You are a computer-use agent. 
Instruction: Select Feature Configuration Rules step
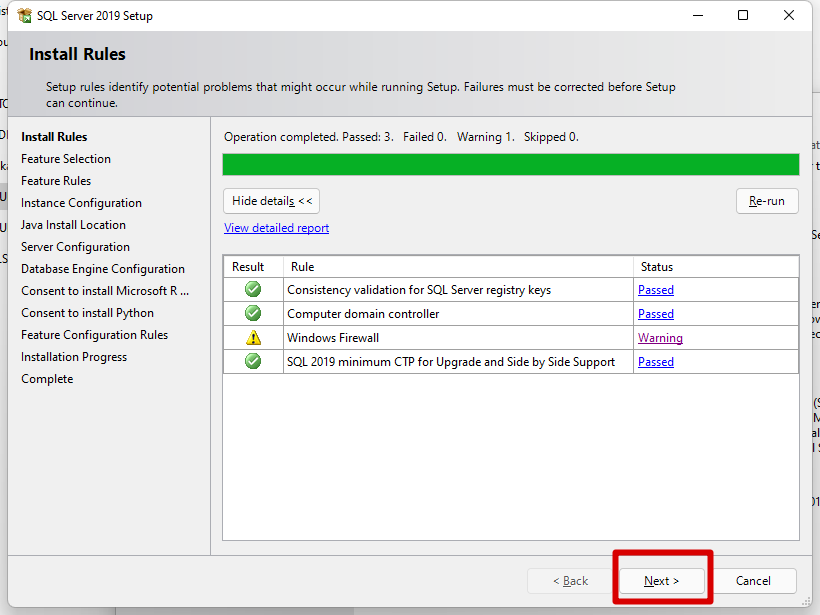click(x=95, y=335)
